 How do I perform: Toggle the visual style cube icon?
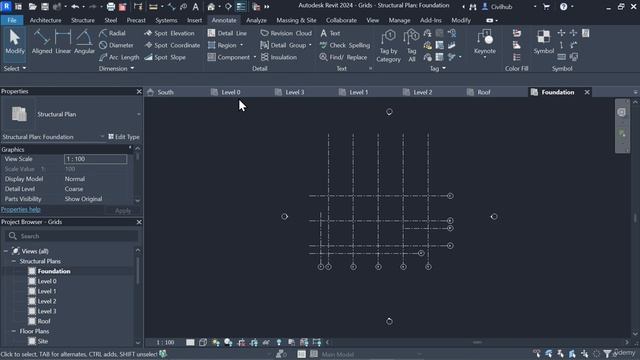tap(203, 342)
